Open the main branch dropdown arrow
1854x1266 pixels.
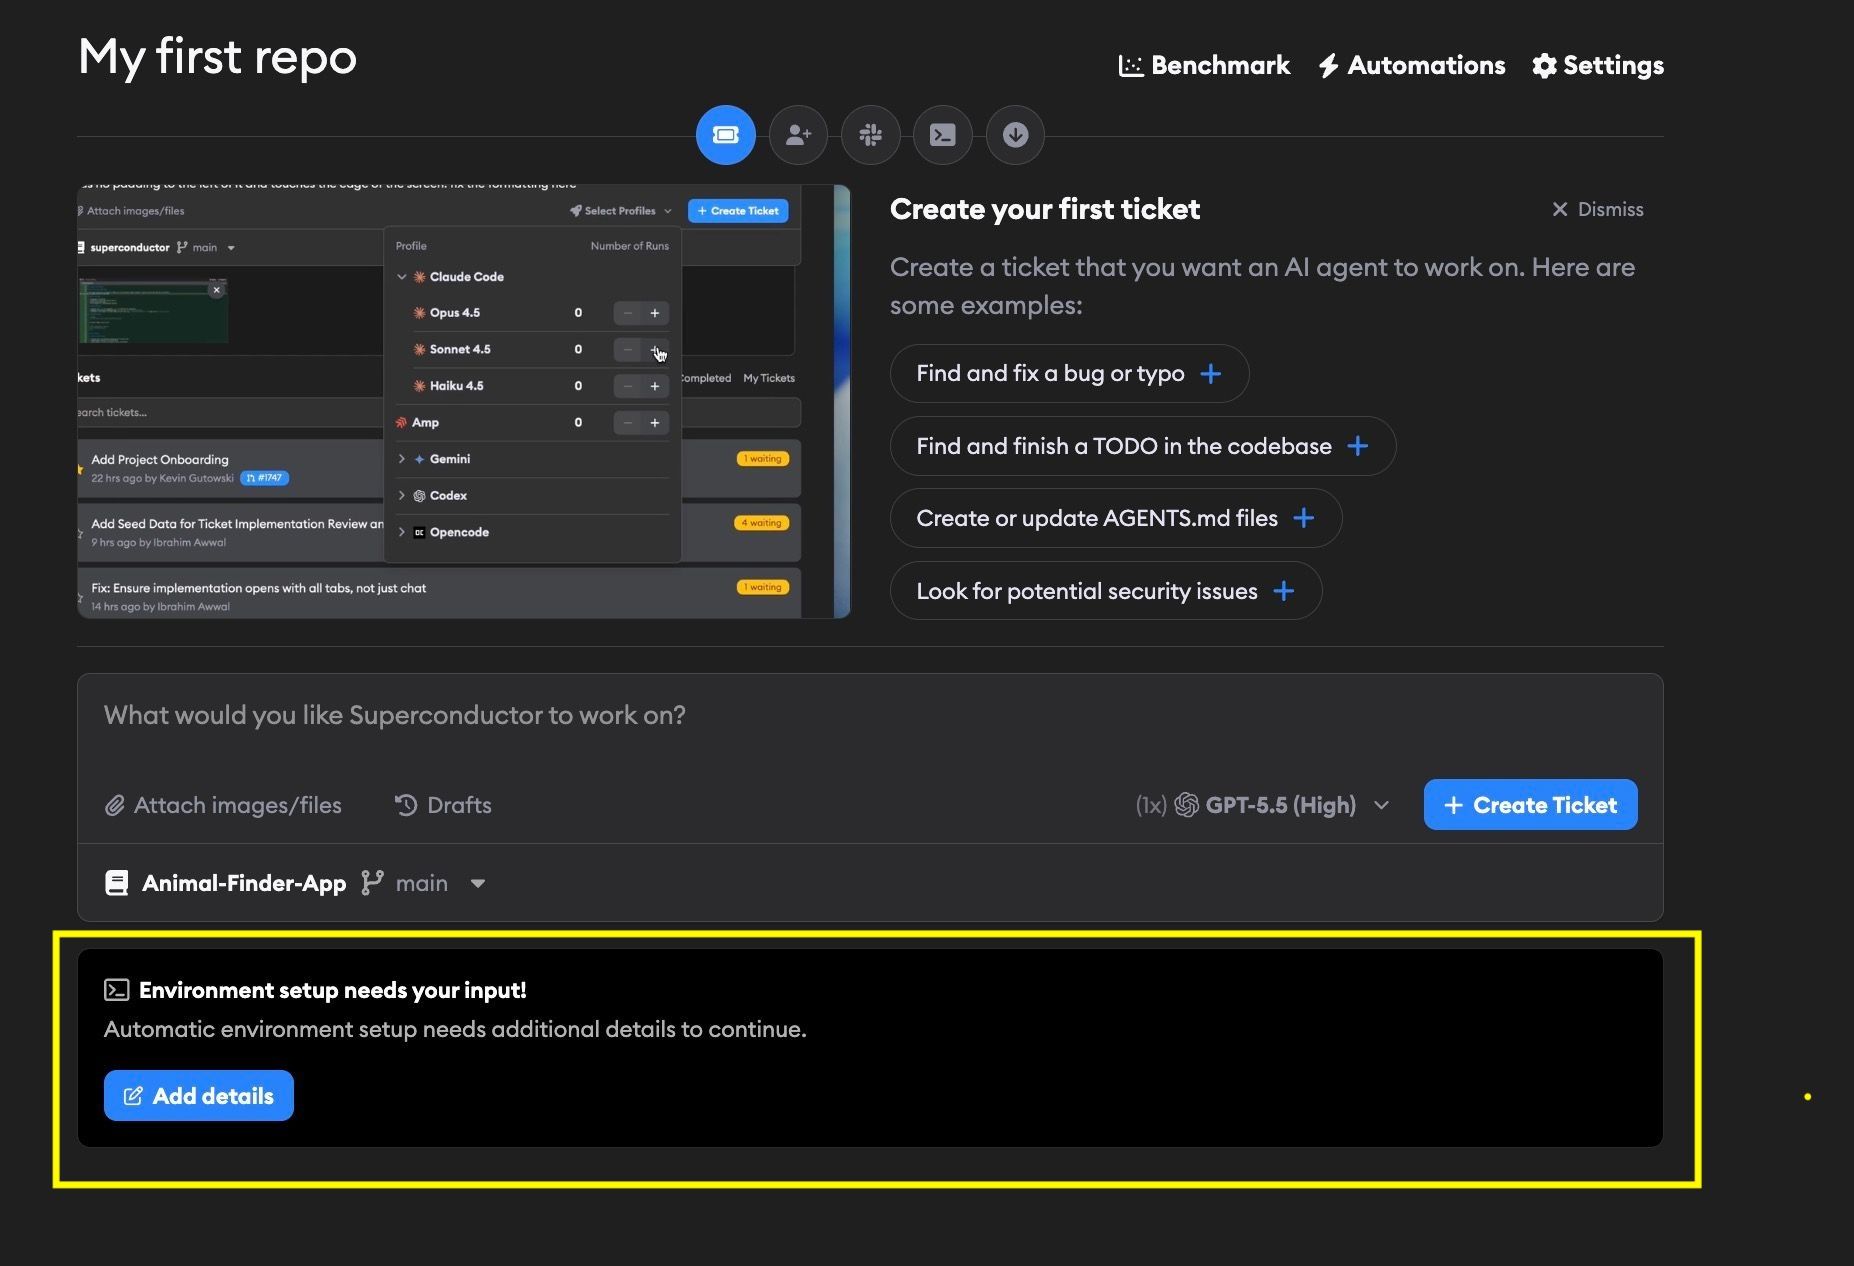478,884
